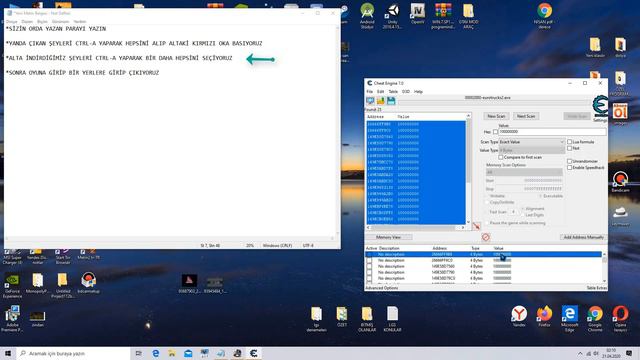640x360 pixels.
Task: Open the WinRAR archive desktop icon
Action: (x=443, y=16)
